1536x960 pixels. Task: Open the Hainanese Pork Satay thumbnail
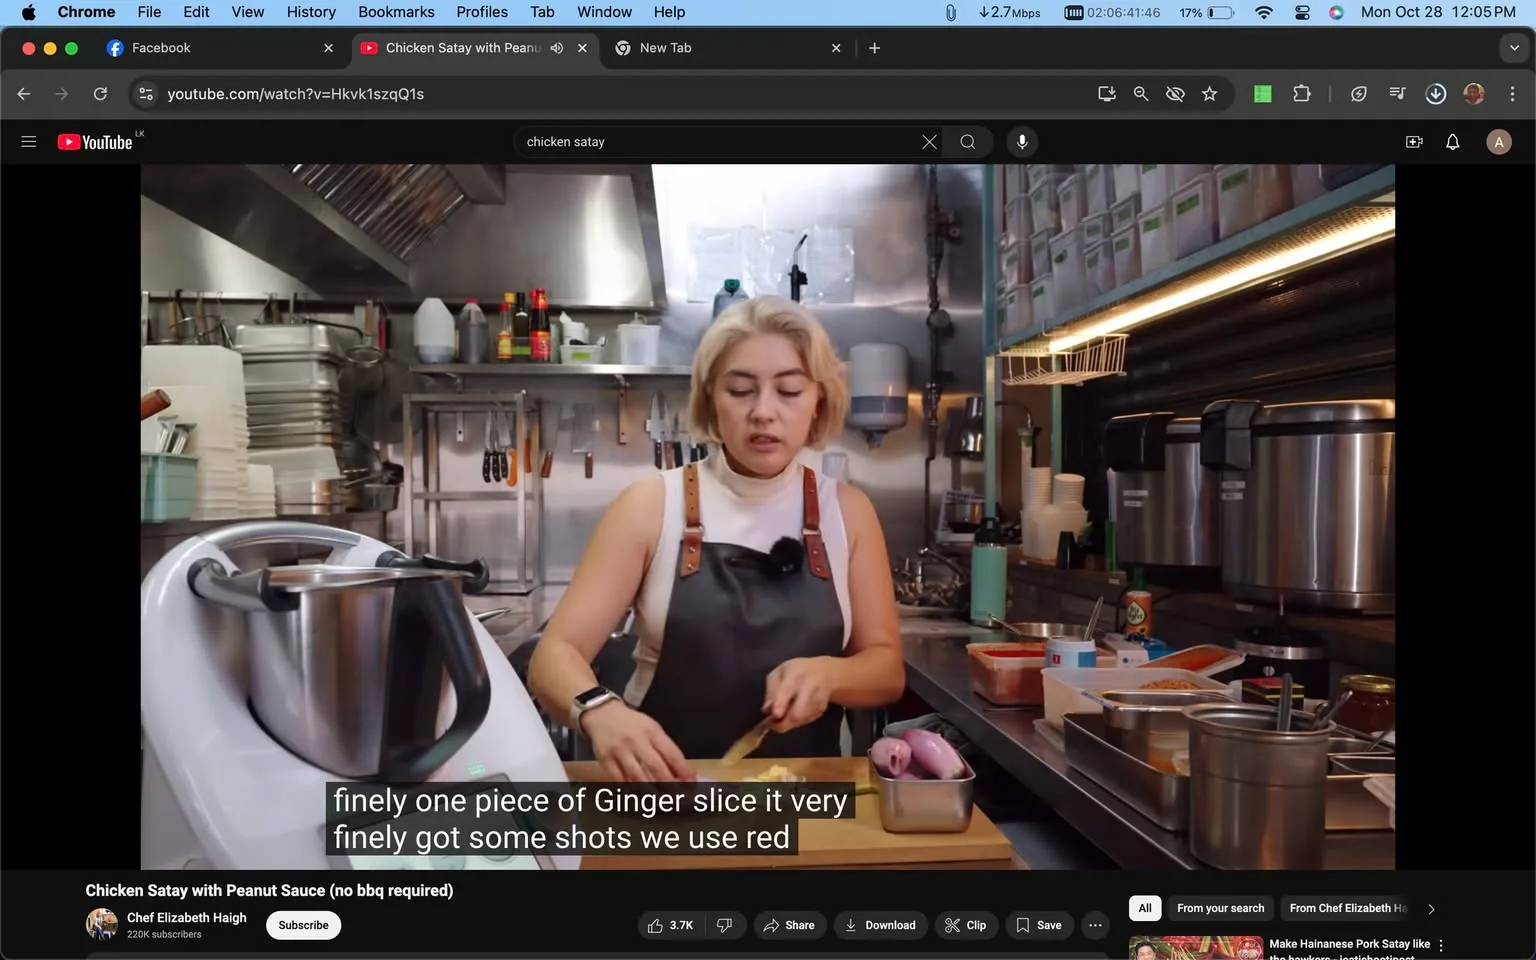[x=1195, y=947]
